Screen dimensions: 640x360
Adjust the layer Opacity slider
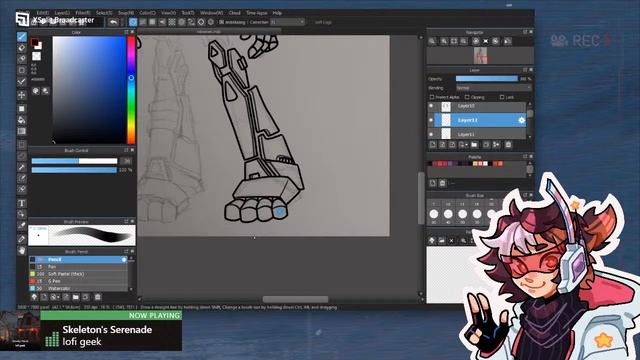(x=487, y=79)
